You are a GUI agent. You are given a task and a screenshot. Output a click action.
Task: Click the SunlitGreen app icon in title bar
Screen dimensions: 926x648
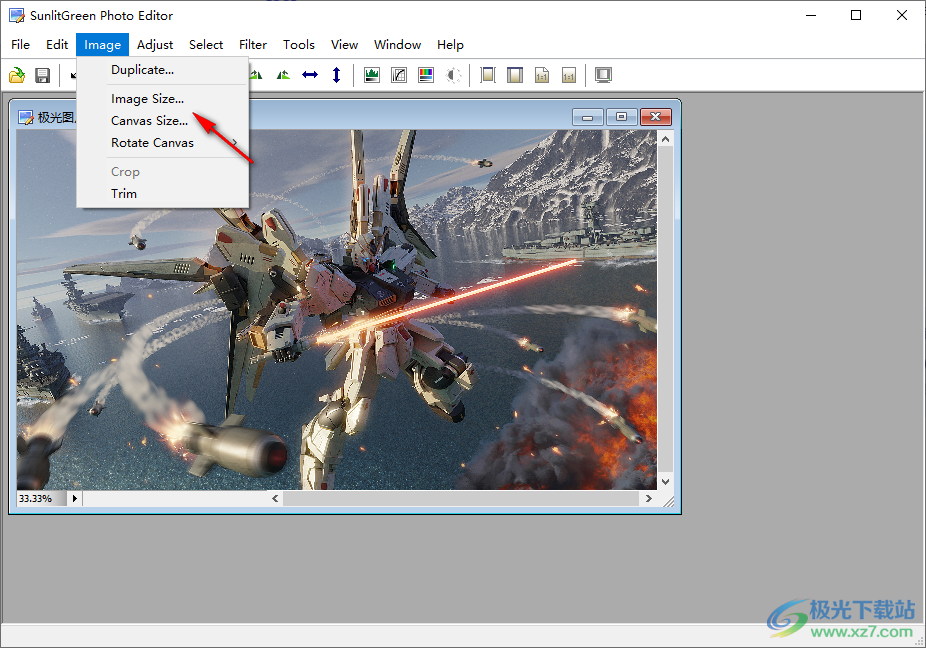point(17,15)
